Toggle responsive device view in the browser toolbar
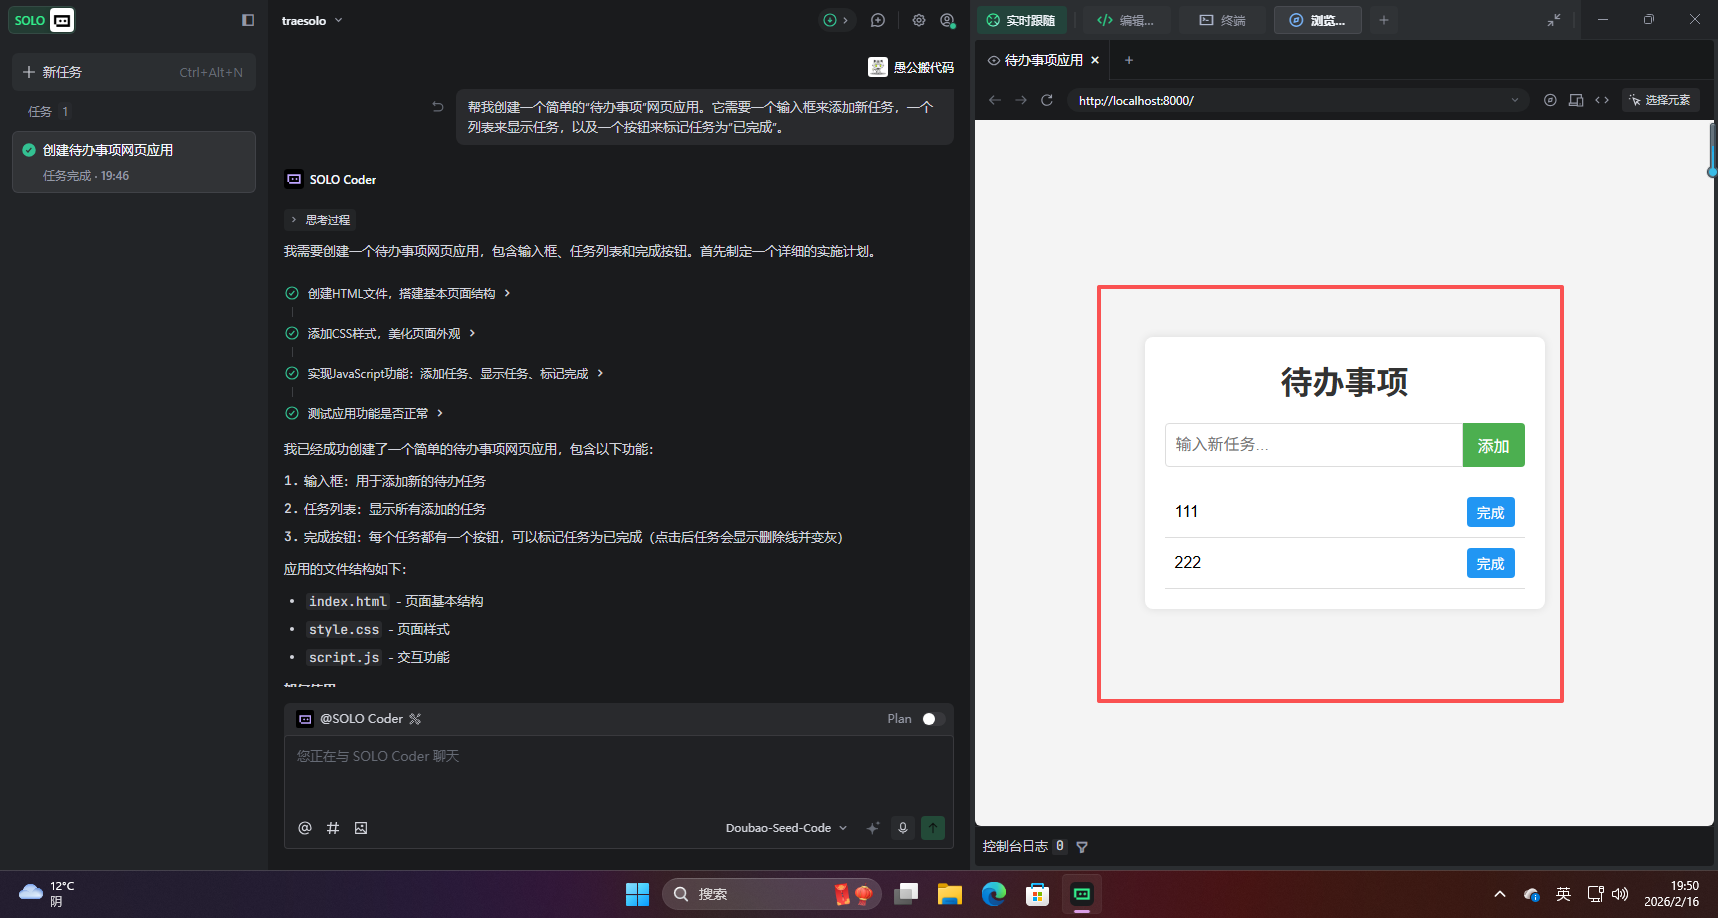This screenshot has width=1718, height=918. tap(1576, 100)
